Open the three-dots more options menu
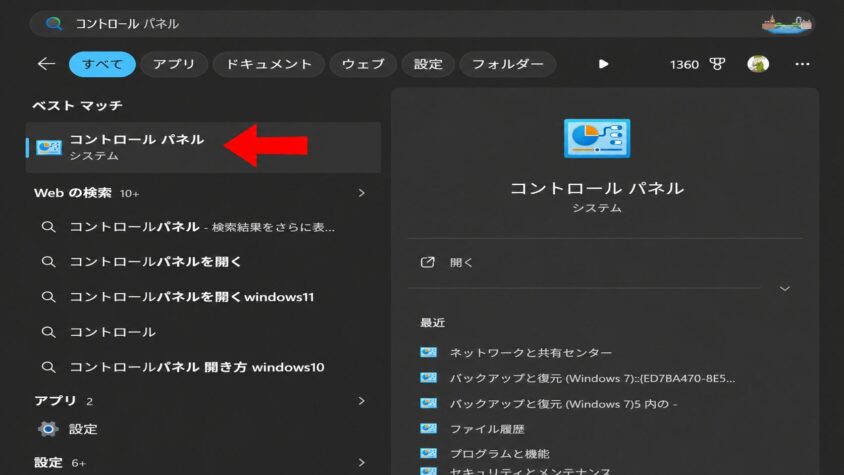 click(x=802, y=64)
